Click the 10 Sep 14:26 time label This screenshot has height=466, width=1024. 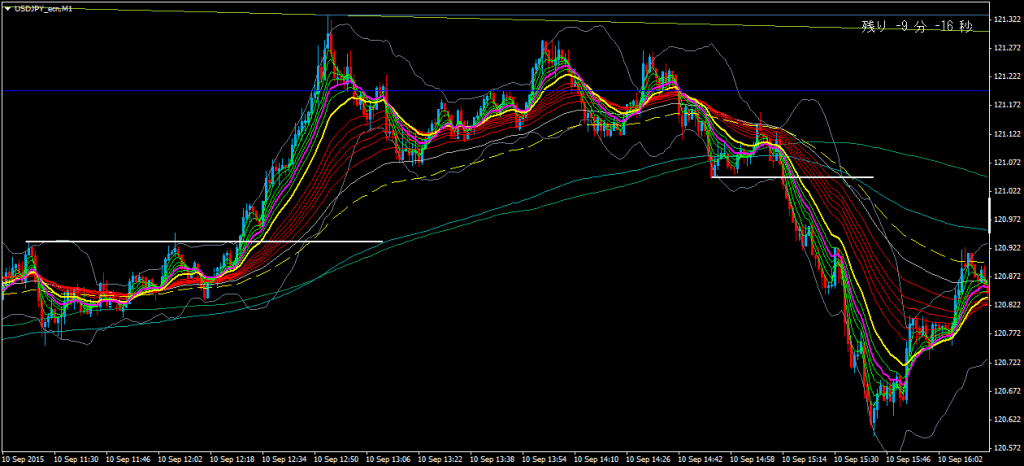(x=648, y=459)
